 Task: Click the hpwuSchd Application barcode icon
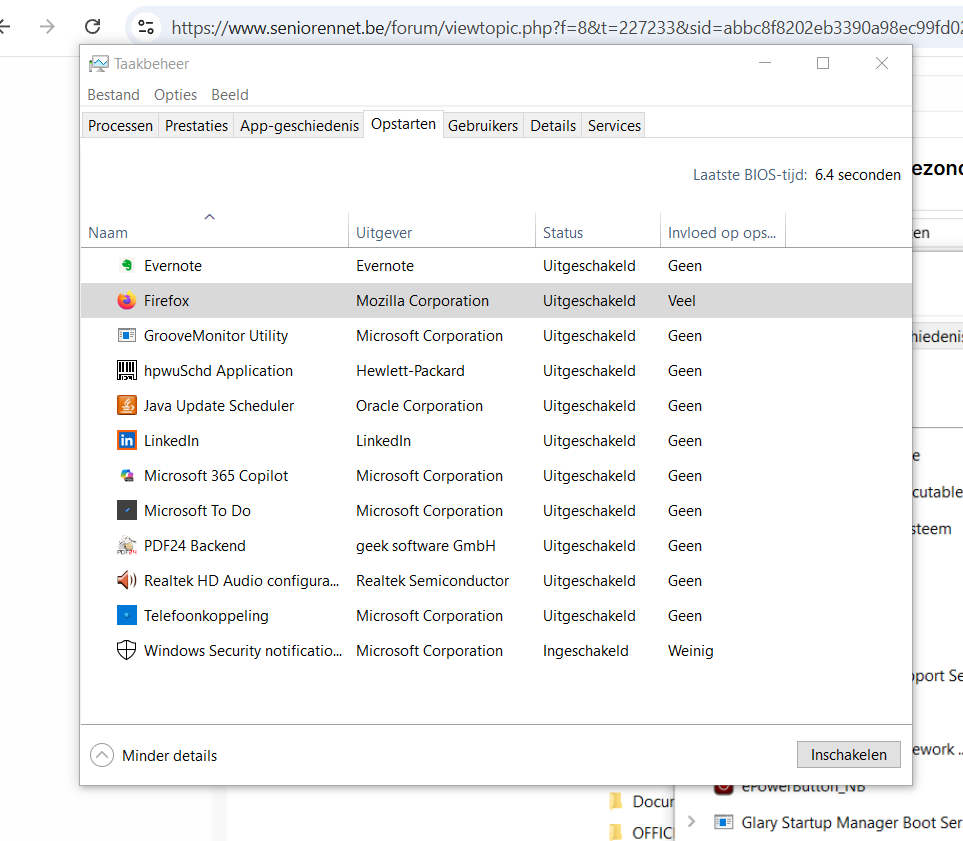[126, 371]
